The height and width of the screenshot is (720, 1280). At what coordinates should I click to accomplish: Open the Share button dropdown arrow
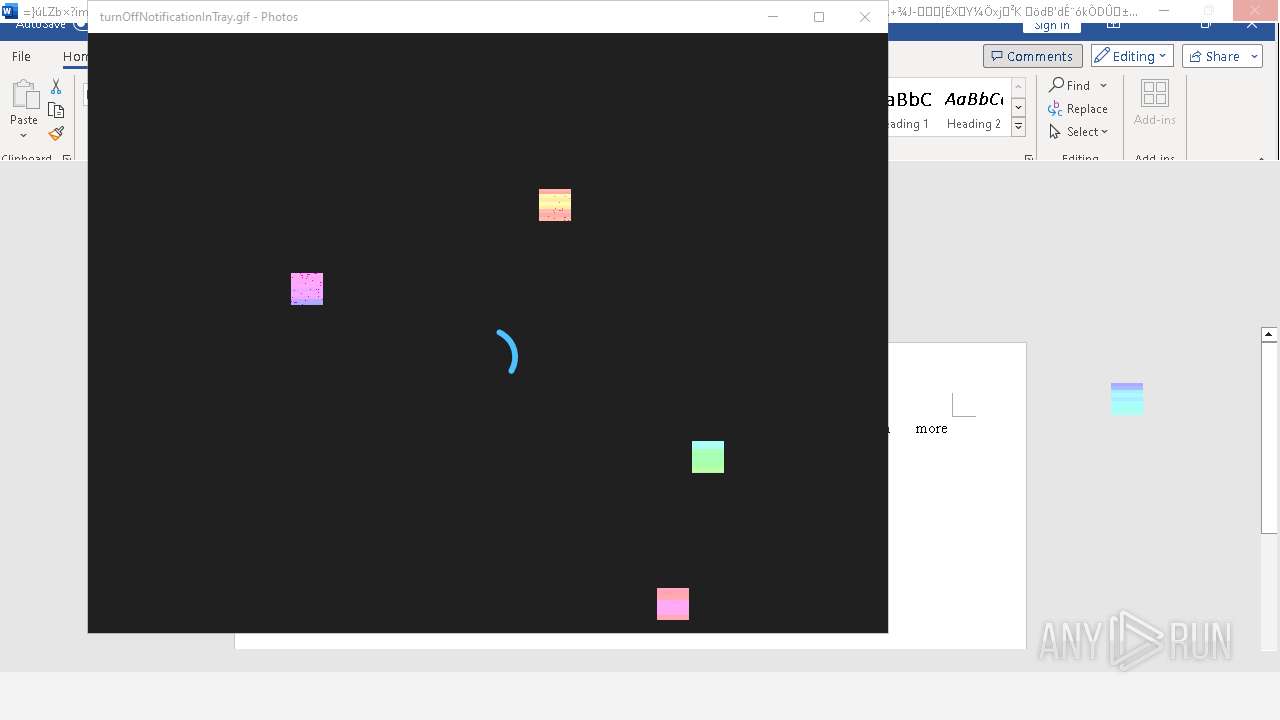tap(1254, 56)
